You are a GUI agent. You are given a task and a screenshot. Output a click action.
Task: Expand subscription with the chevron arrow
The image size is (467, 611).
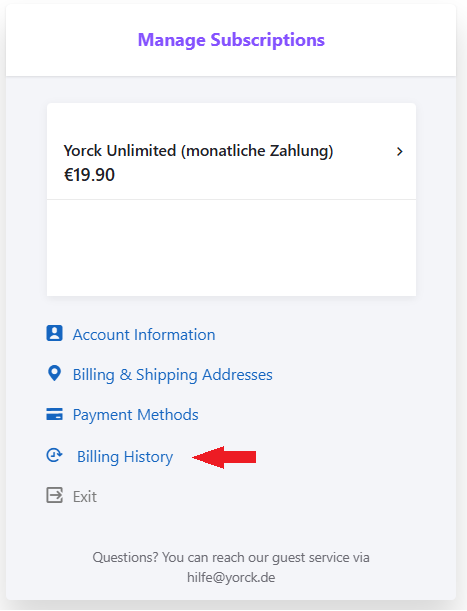pyautogui.click(x=400, y=152)
